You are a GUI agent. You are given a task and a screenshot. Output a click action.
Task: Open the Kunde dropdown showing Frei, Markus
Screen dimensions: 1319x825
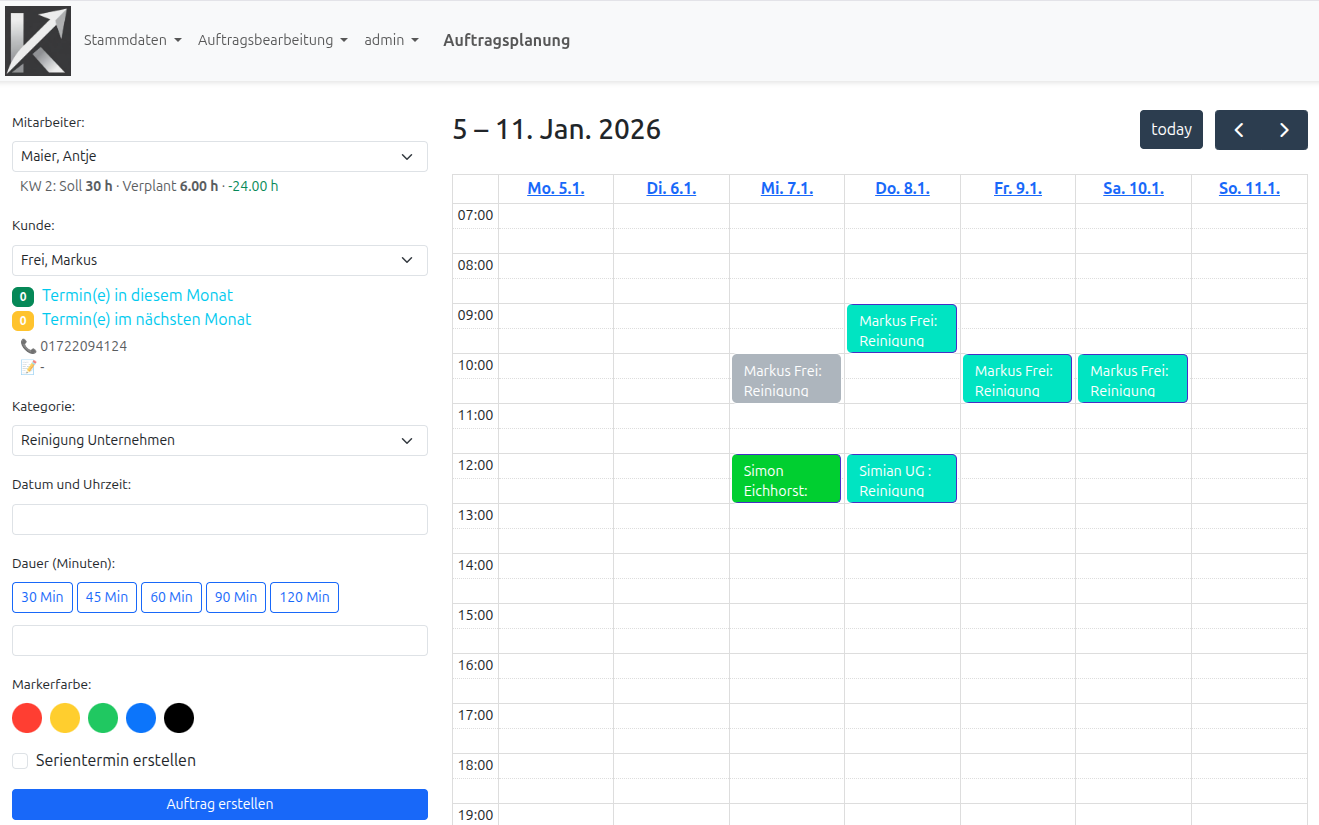tap(219, 260)
